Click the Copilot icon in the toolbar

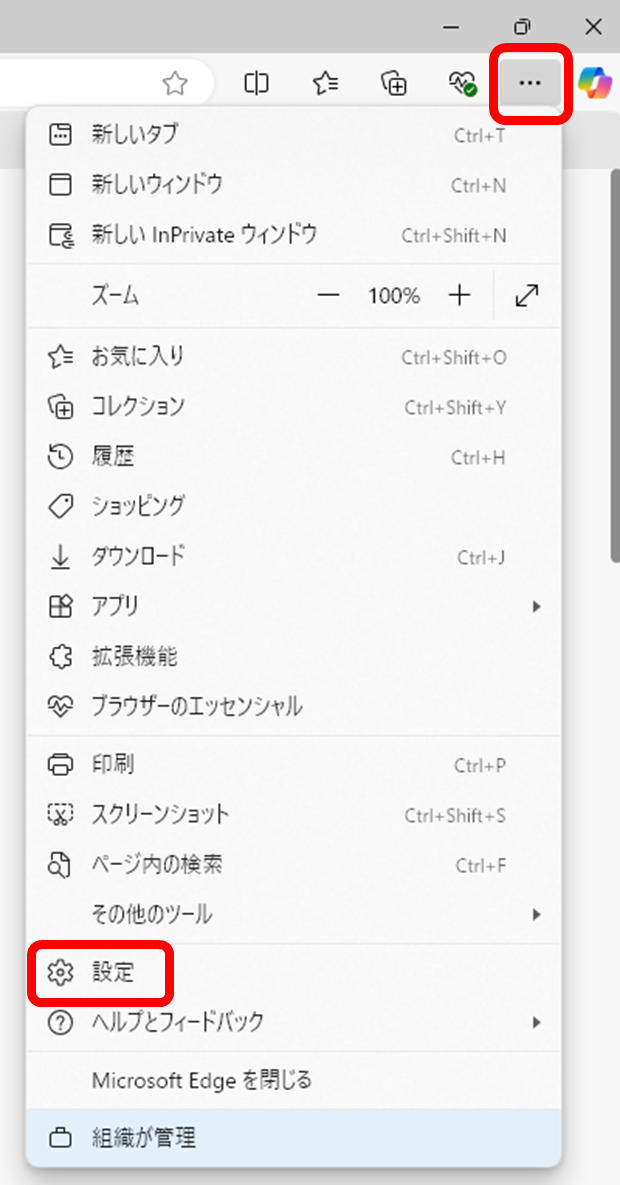[596, 83]
